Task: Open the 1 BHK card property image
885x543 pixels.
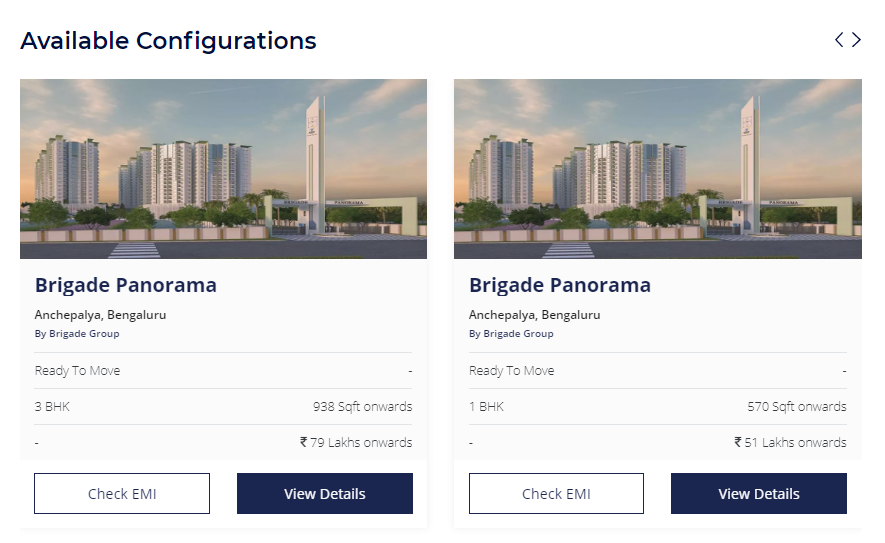Action: click(x=657, y=169)
